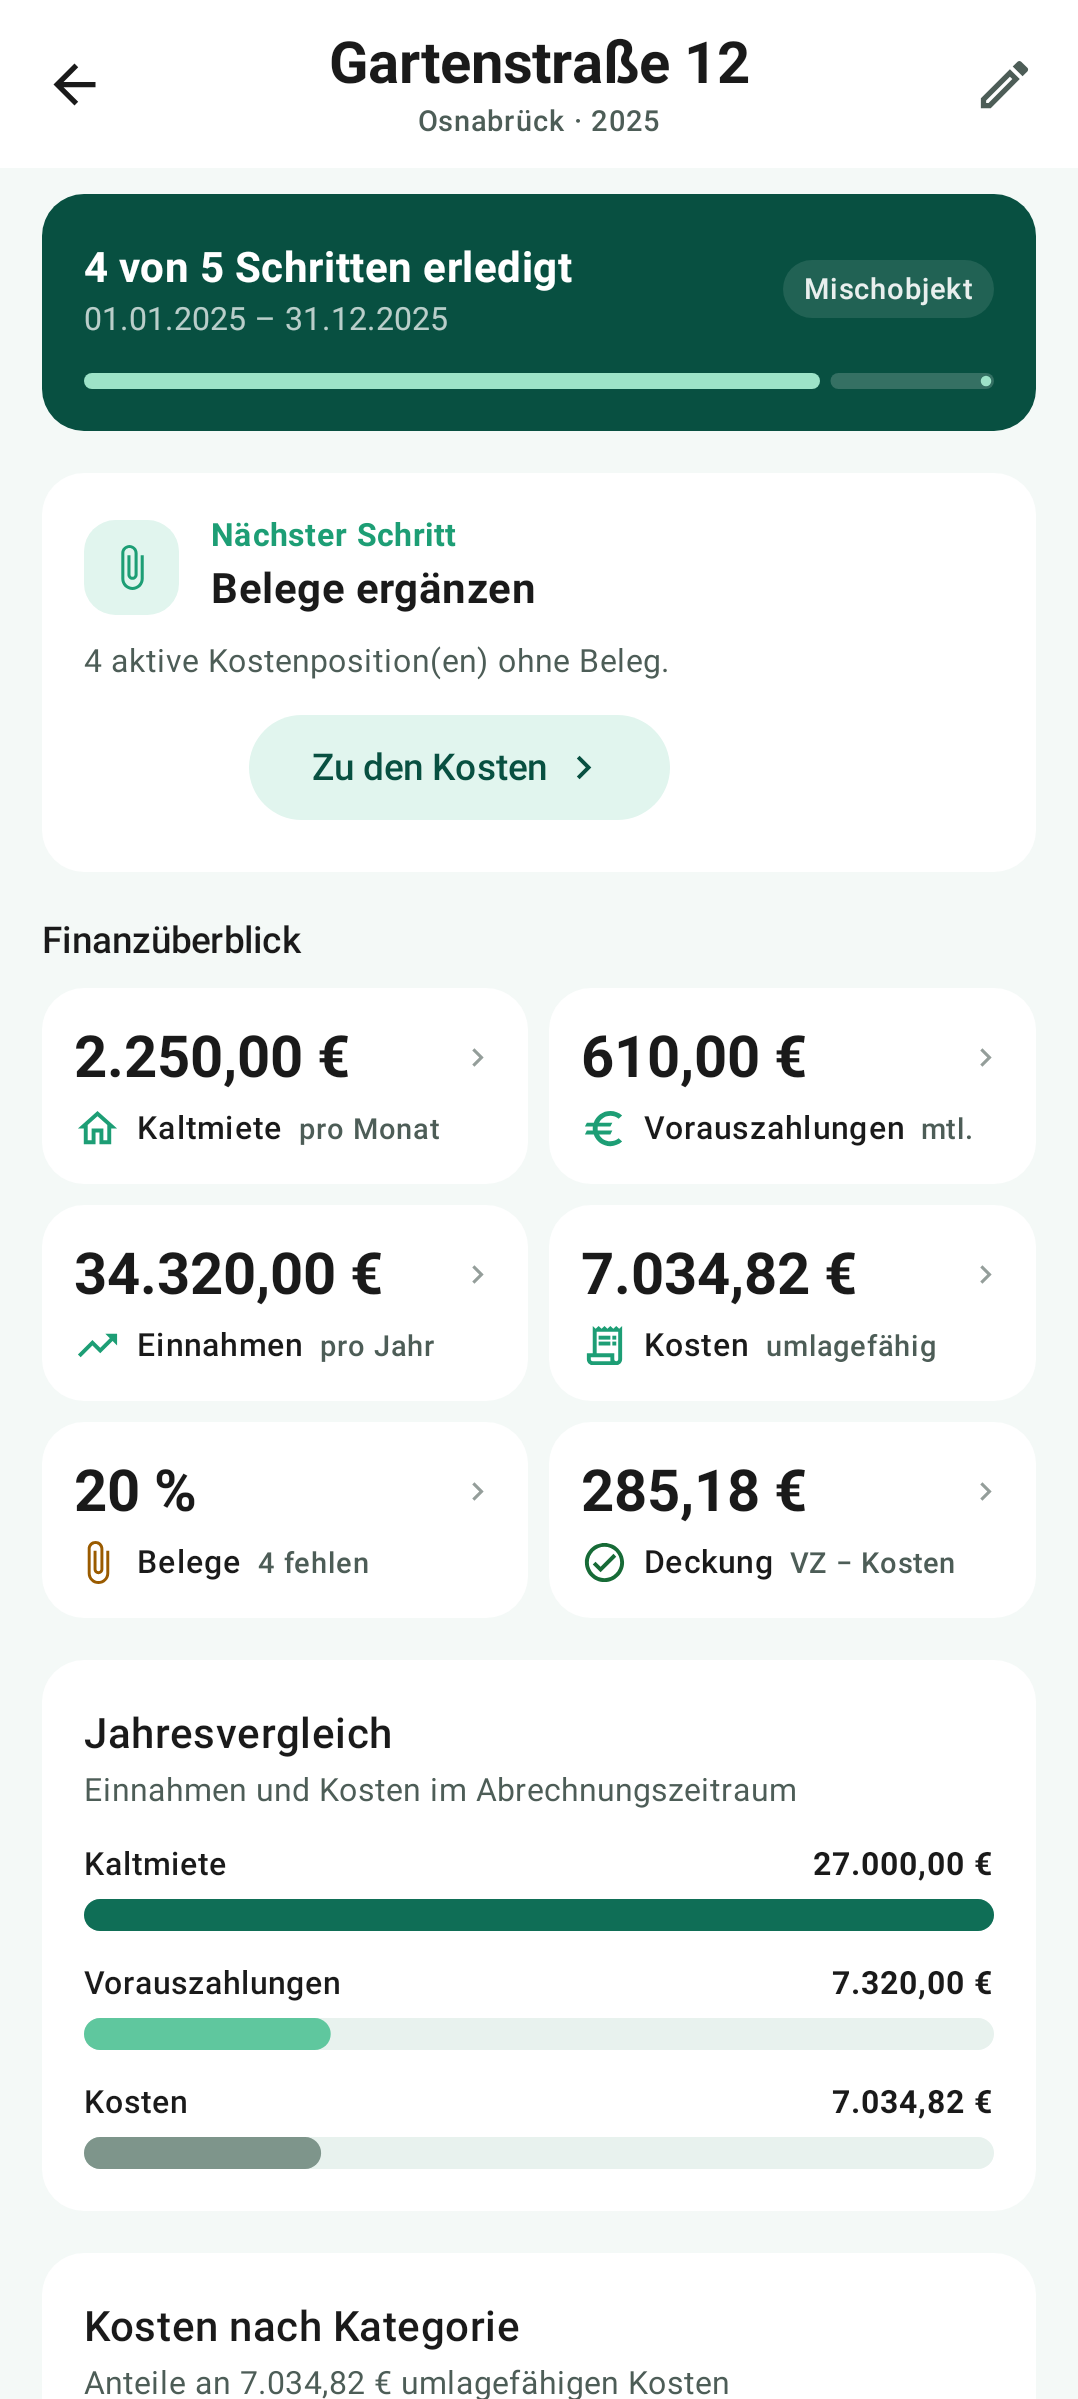Click the Vorauszahlungen comparison bar

[x=539, y=2034]
